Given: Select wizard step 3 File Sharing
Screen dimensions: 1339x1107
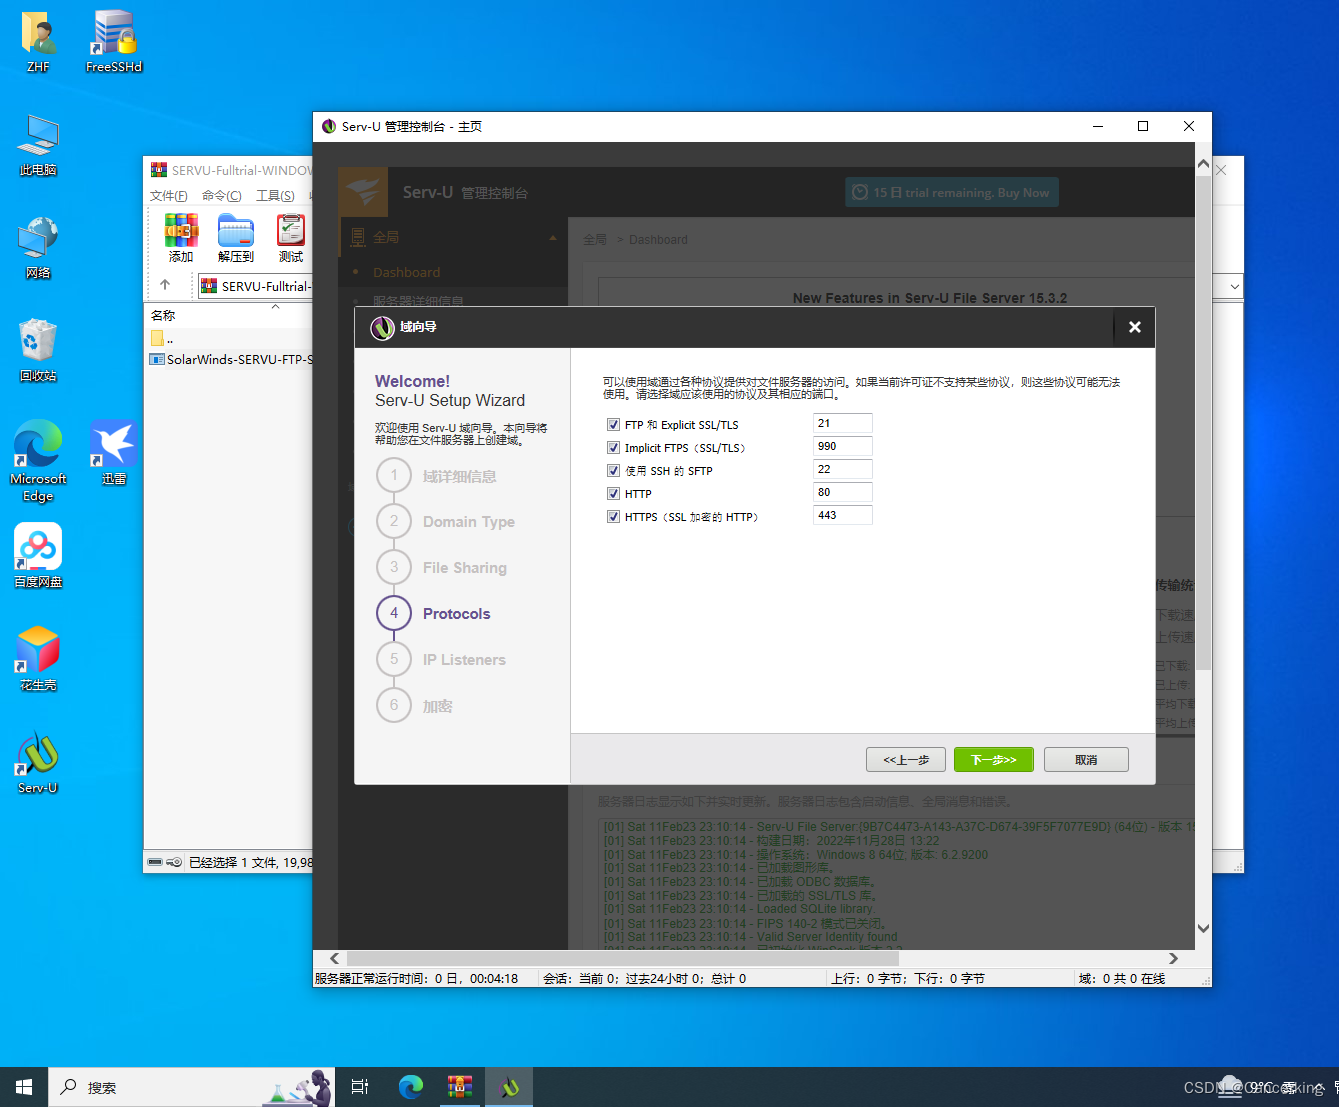Looking at the screenshot, I should pos(442,568).
